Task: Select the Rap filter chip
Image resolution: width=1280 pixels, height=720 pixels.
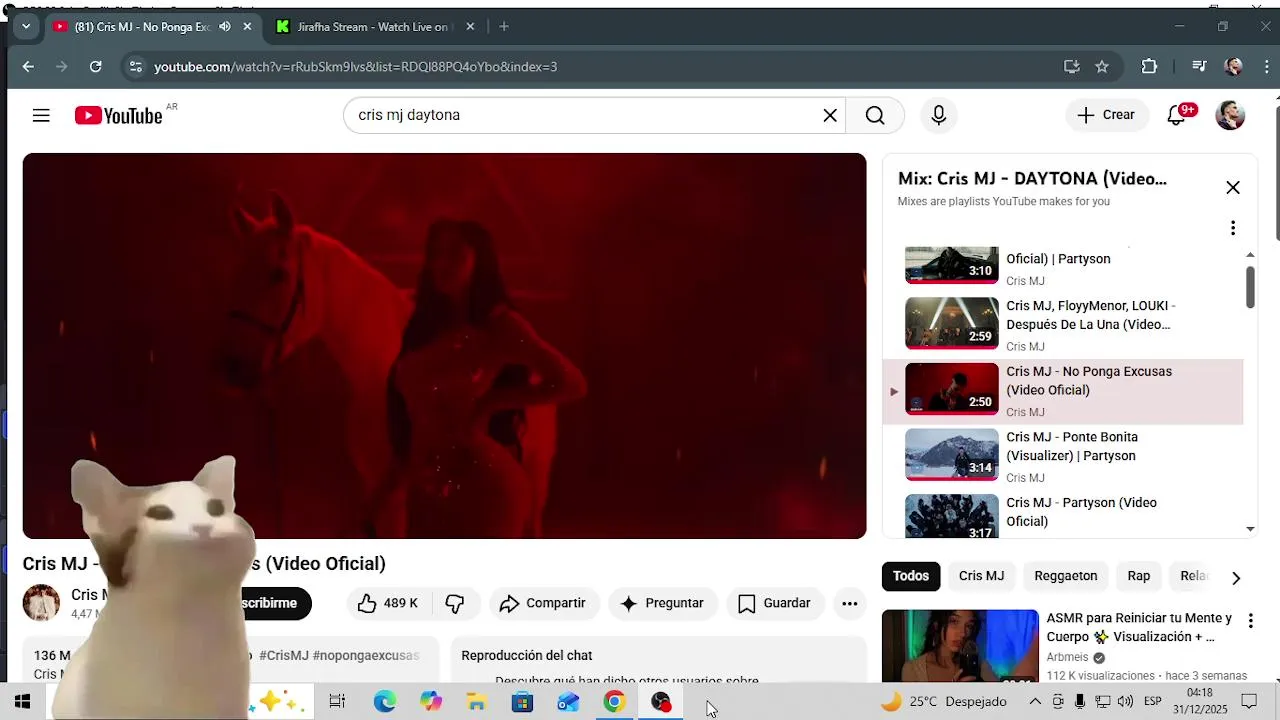Action: pyautogui.click(x=1139, y=576)
